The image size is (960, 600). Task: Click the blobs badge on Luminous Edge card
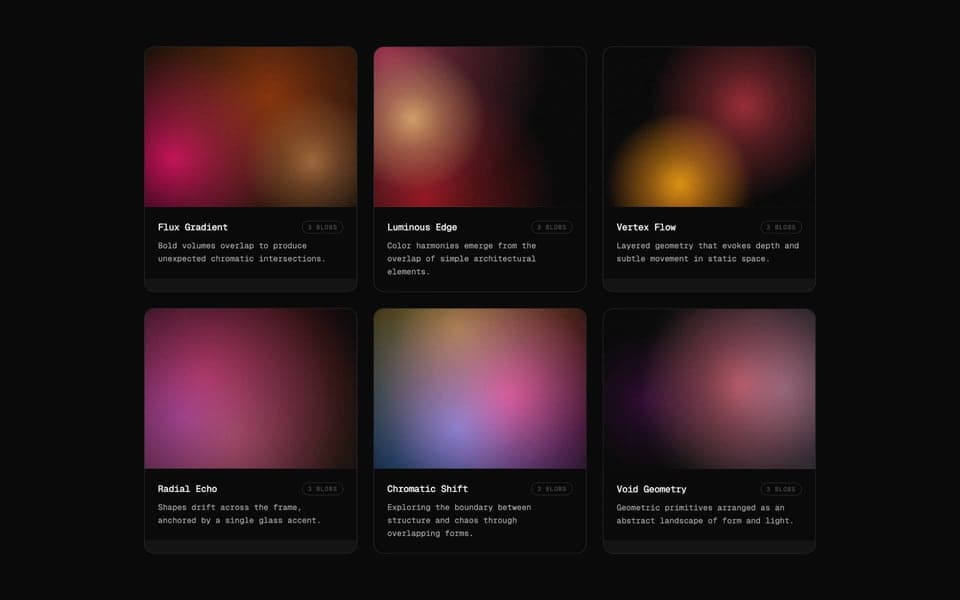552,227
